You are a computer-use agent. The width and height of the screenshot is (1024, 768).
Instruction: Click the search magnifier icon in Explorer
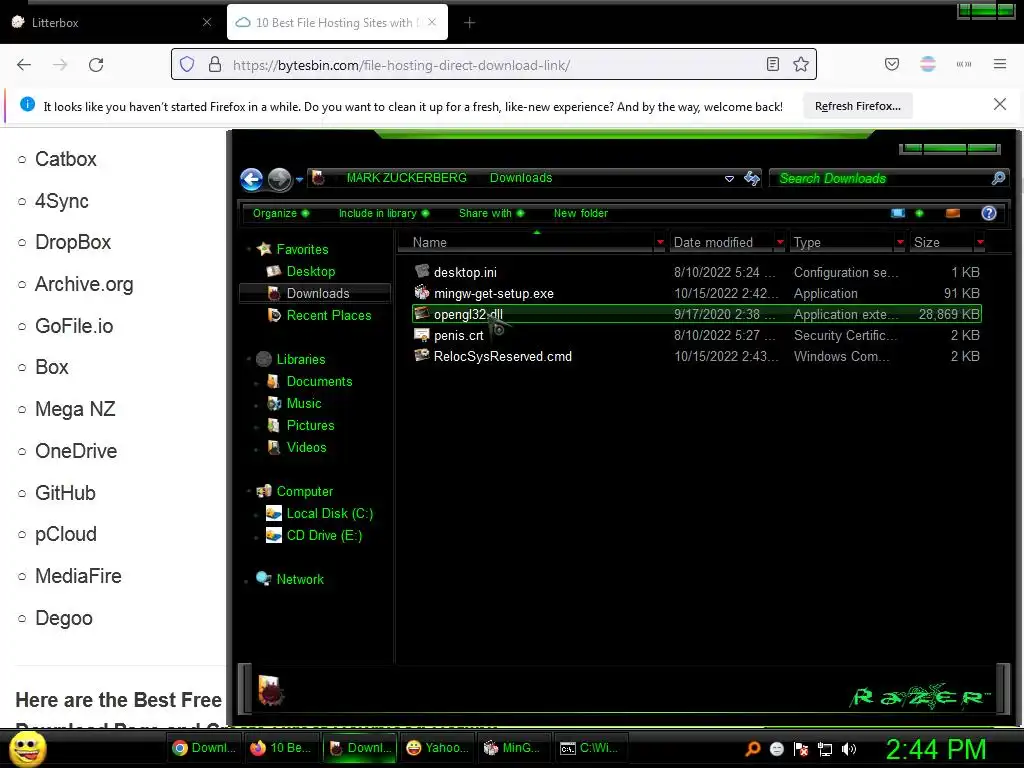click(998, 178)
